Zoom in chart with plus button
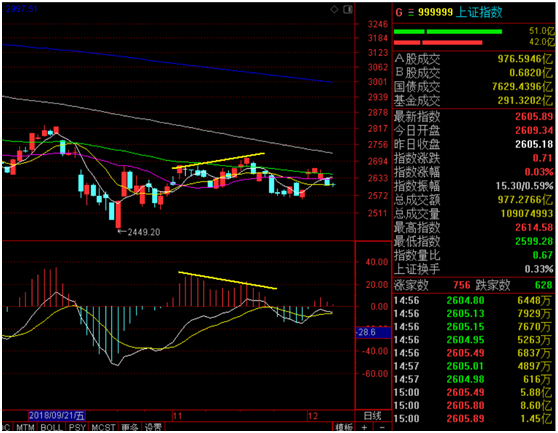The image size is (558, 433). click(x=364, y=427)
